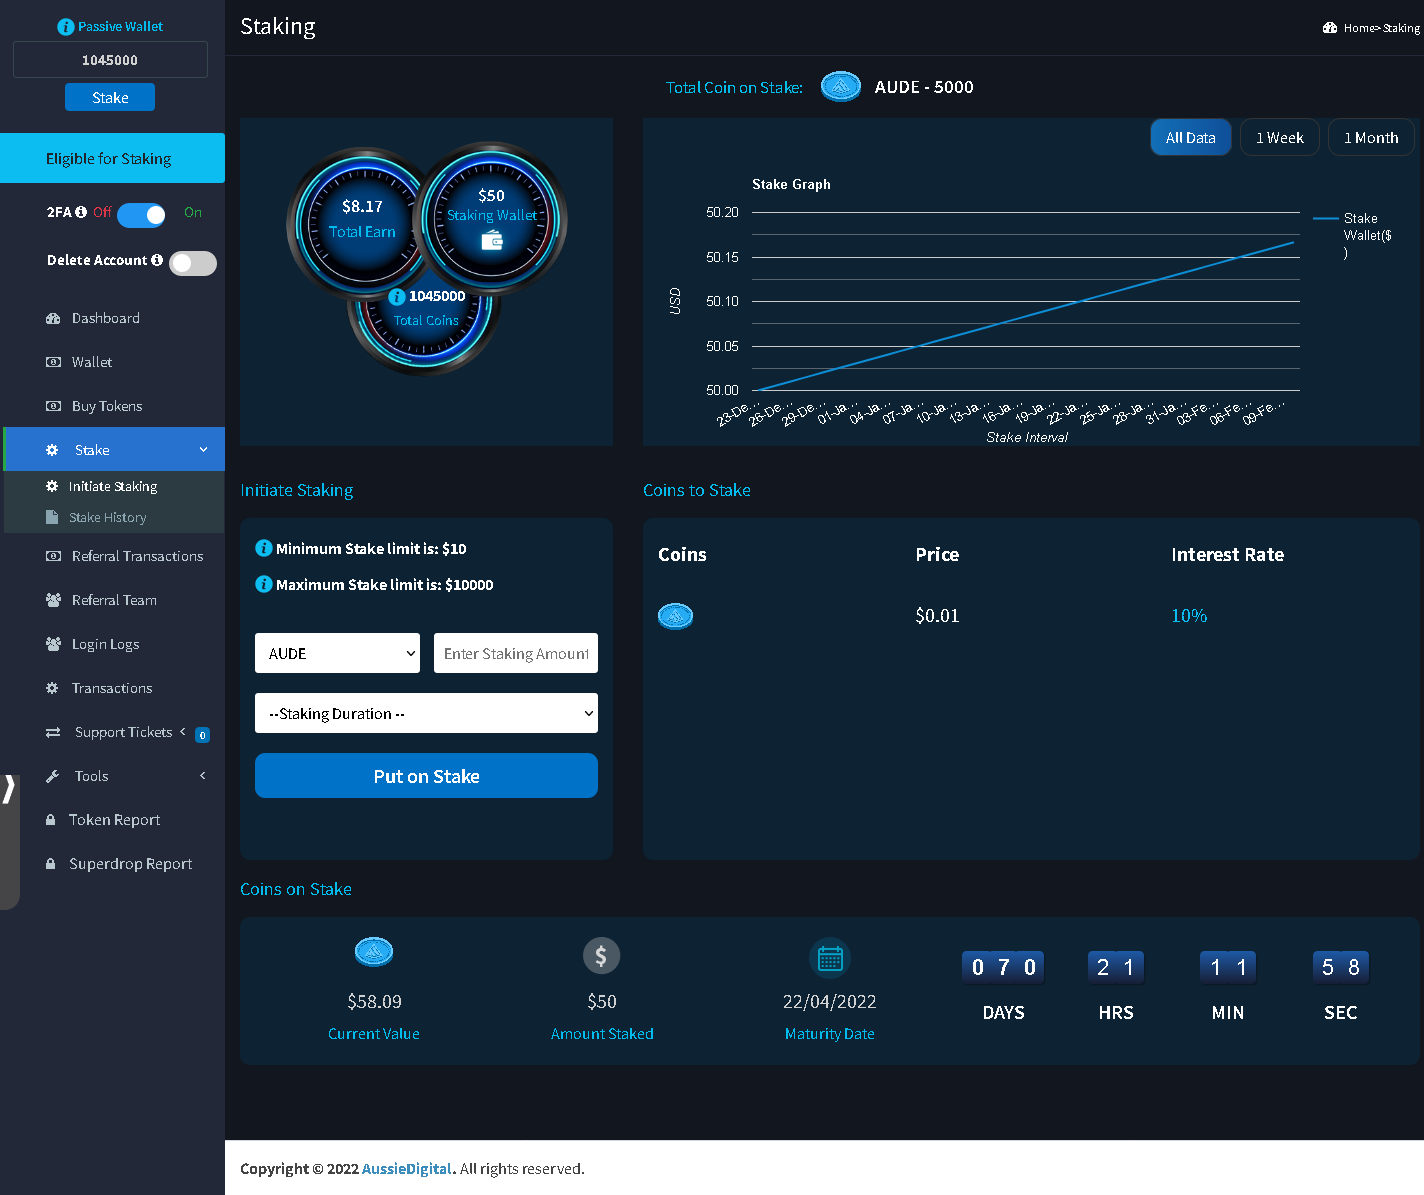Click the Tools wrench icon
This screenshot has height=1195, width=1424.
tap(52, 776)
